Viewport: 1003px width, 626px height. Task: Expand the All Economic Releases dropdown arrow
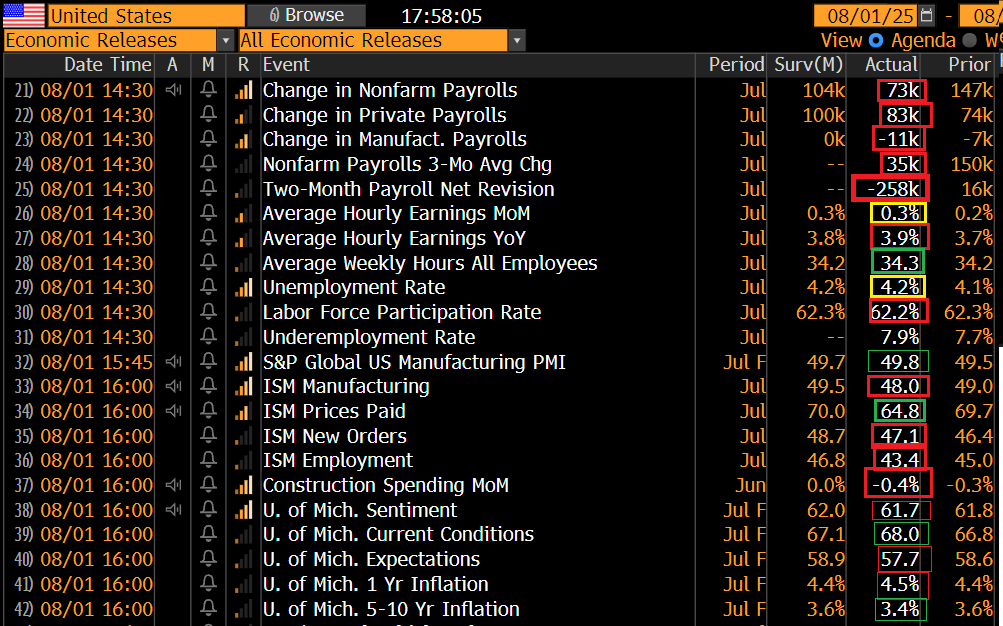tap(517, 40)
